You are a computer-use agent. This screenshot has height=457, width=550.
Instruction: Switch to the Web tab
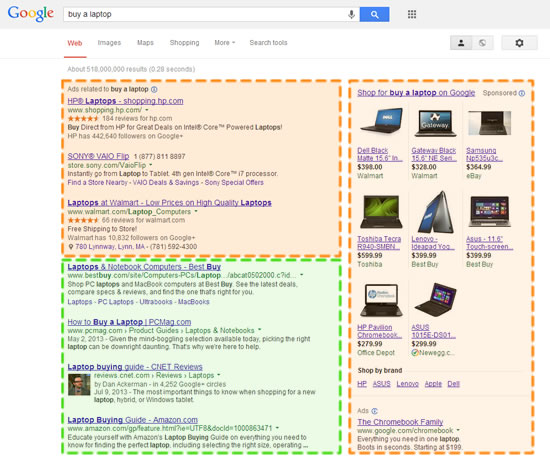tap(75, 43)
